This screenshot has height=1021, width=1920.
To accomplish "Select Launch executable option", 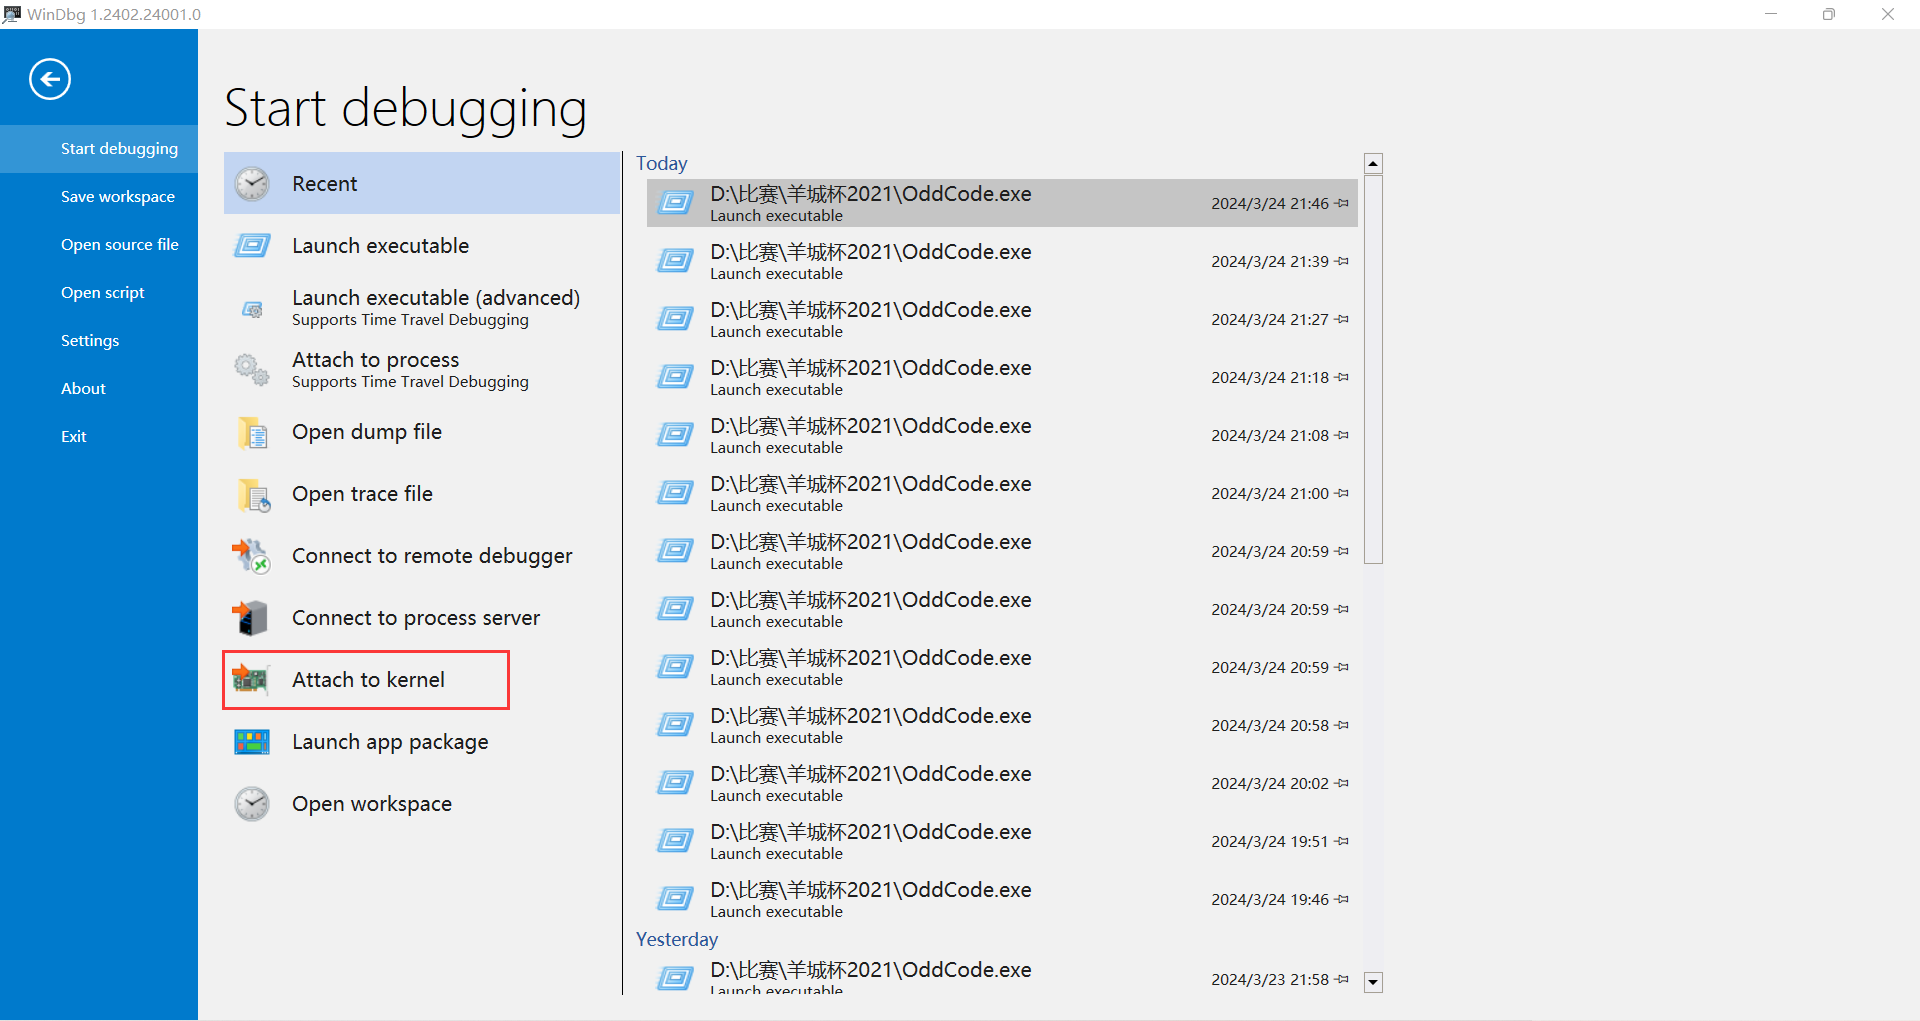I will [x=422, y=246].
